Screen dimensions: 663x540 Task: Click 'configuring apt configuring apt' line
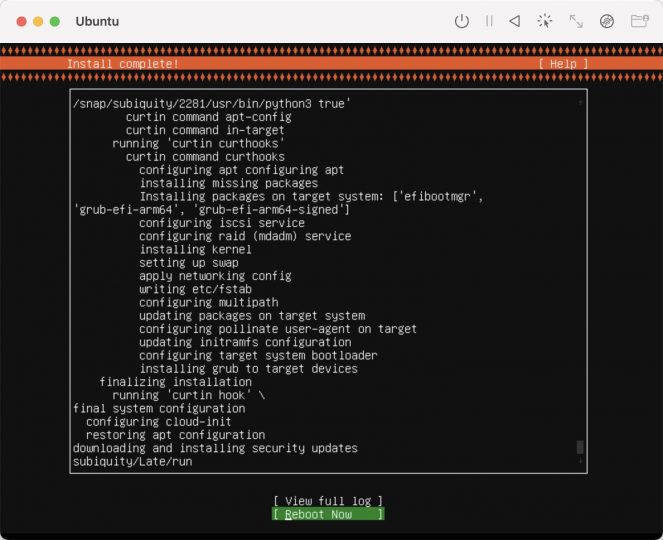241,170
